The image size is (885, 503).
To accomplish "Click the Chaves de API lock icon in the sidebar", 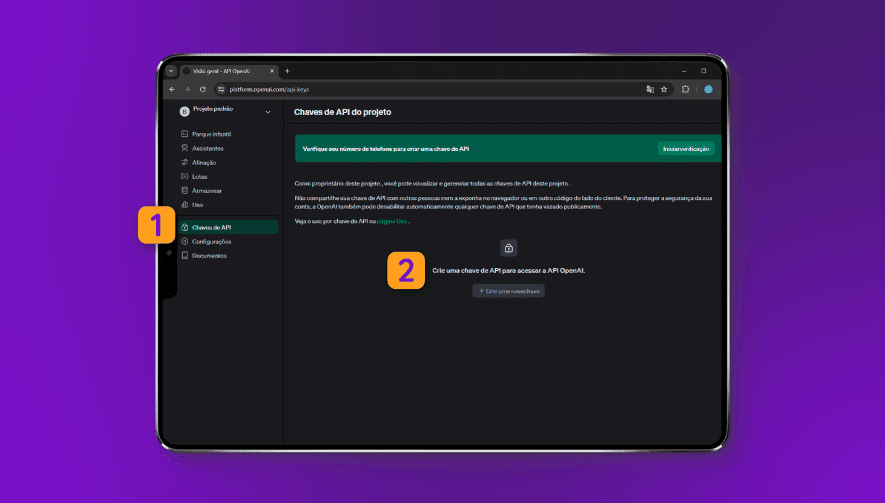I will 185,228.
